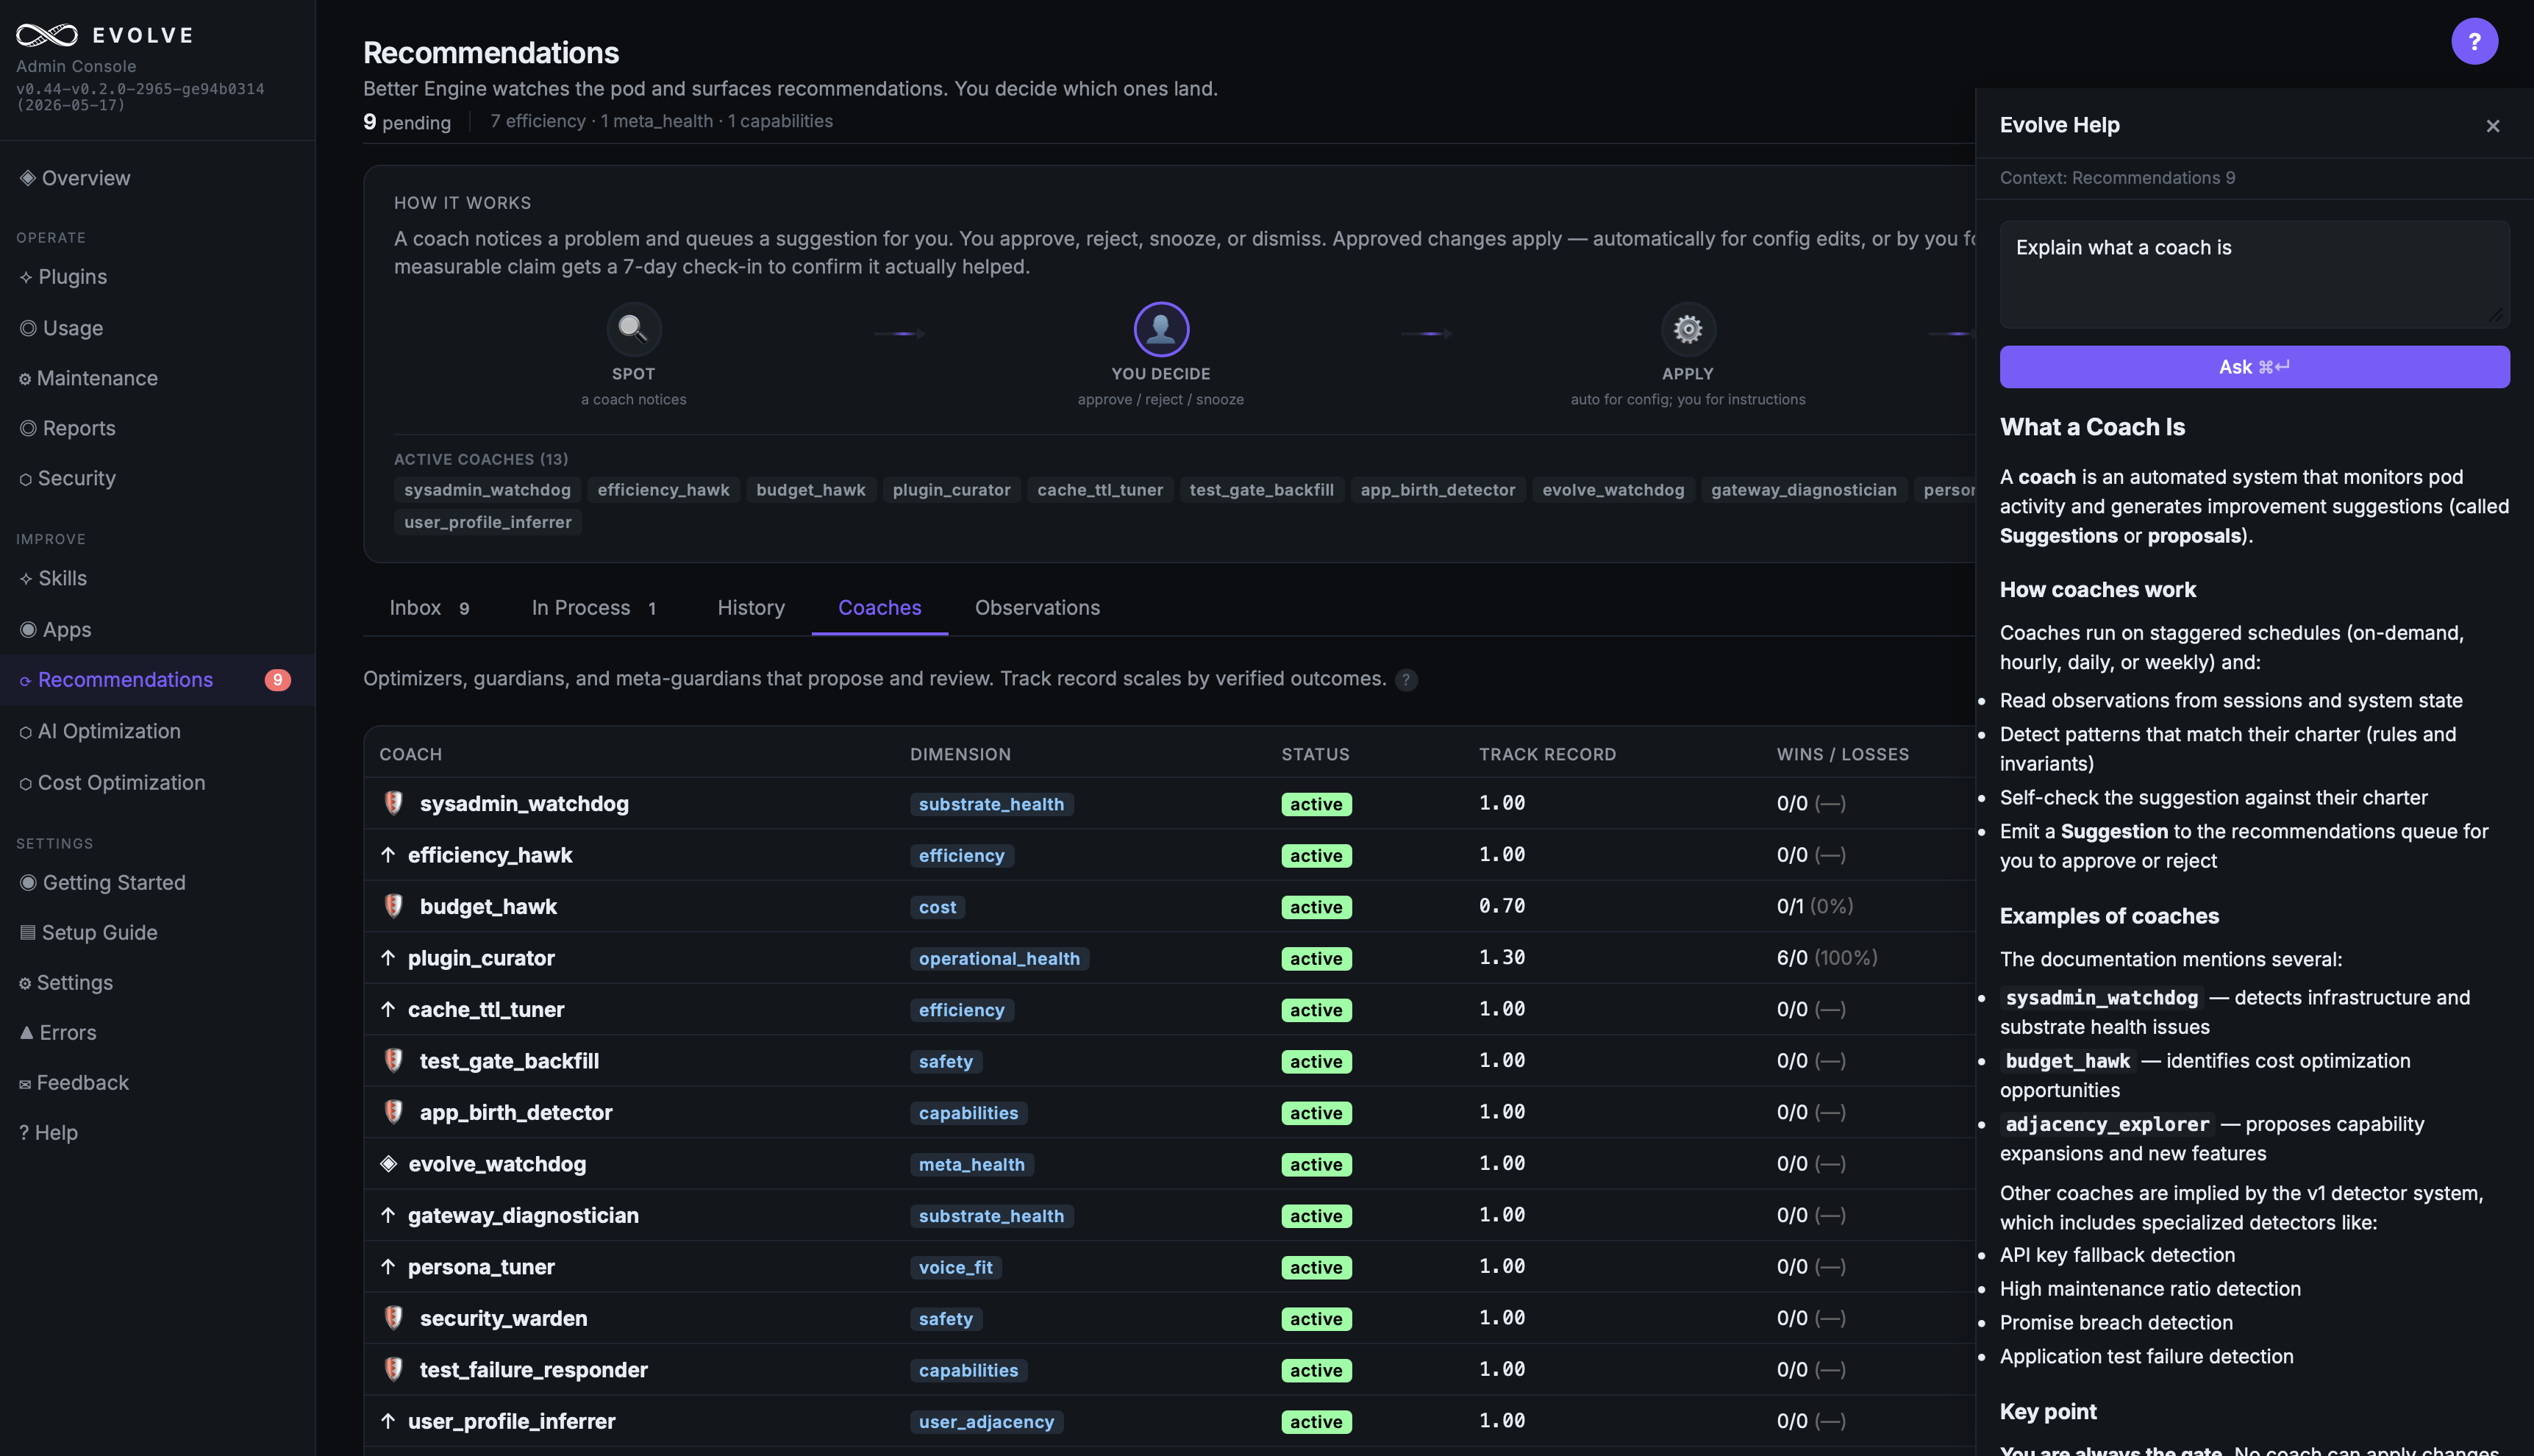
Task: Click the diamond icon beside evolve_watchdog
Action: (389, 1164)
